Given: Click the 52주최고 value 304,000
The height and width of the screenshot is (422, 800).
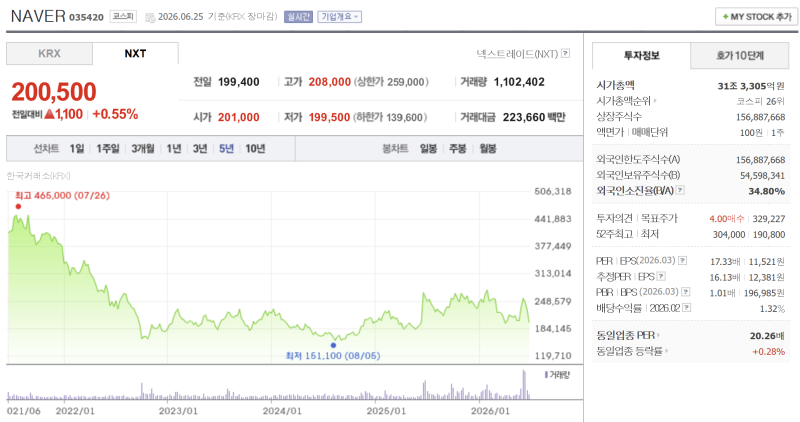Looking at the screenshot, I should [x=729, y=234].
